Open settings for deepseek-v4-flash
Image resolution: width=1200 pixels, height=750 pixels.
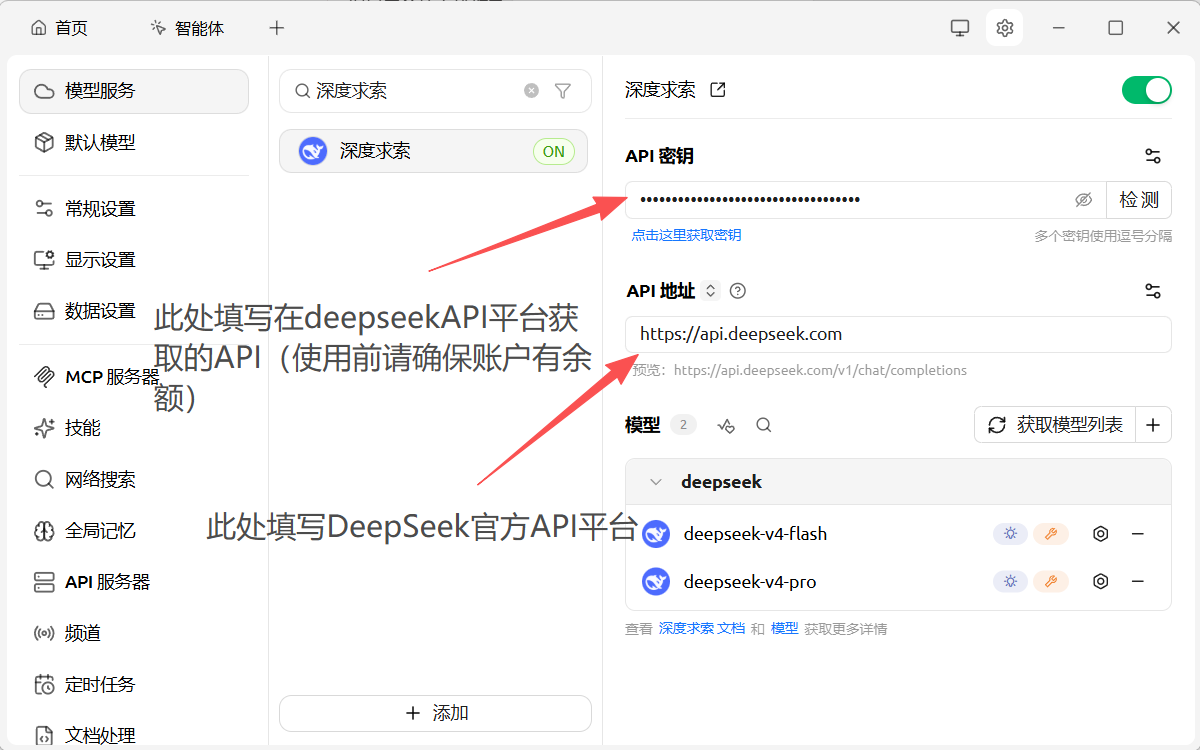point(1101,534)
